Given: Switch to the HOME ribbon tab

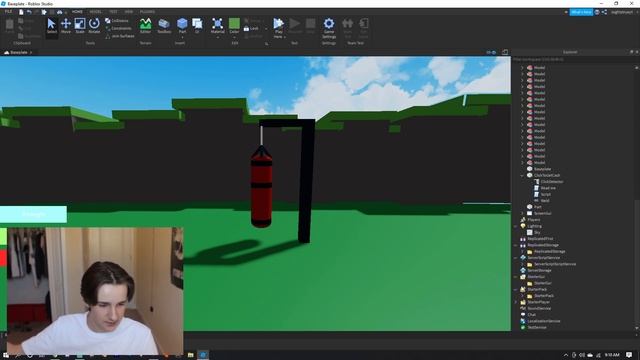Looking at the screenshot, I should click(x=77, y=12).
